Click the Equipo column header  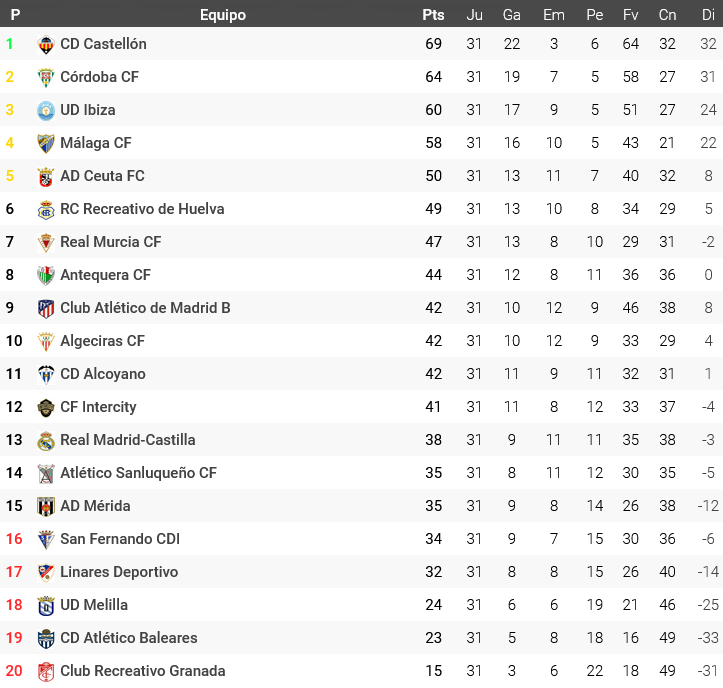[222, 15]
